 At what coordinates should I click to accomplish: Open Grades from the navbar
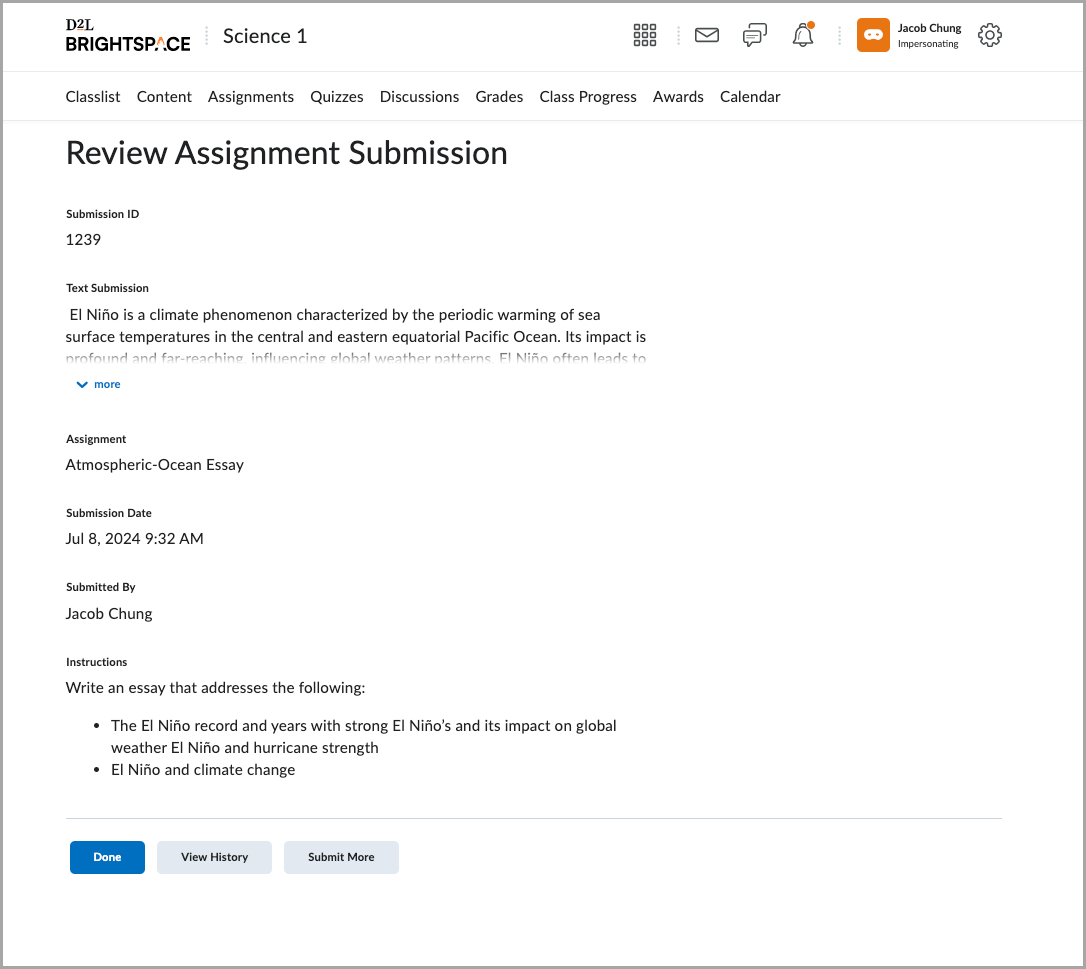pyautogui.click(x=499, y=97)
